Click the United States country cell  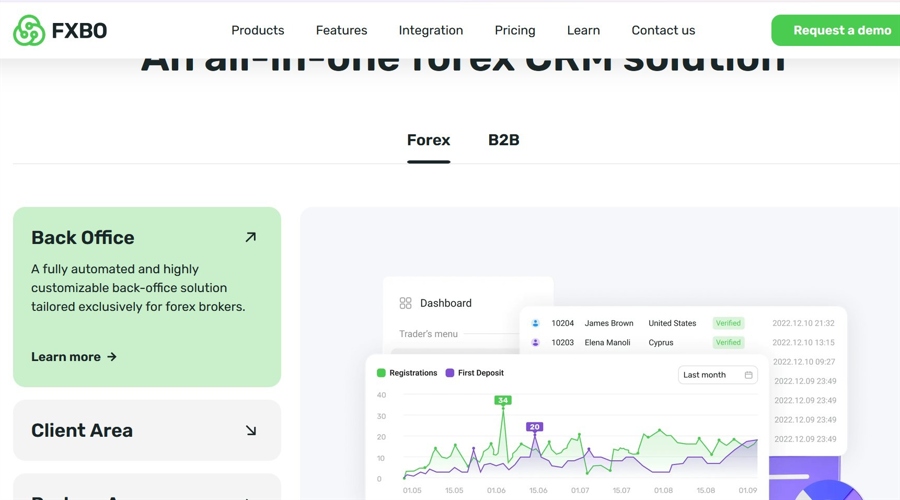[672, 323]
